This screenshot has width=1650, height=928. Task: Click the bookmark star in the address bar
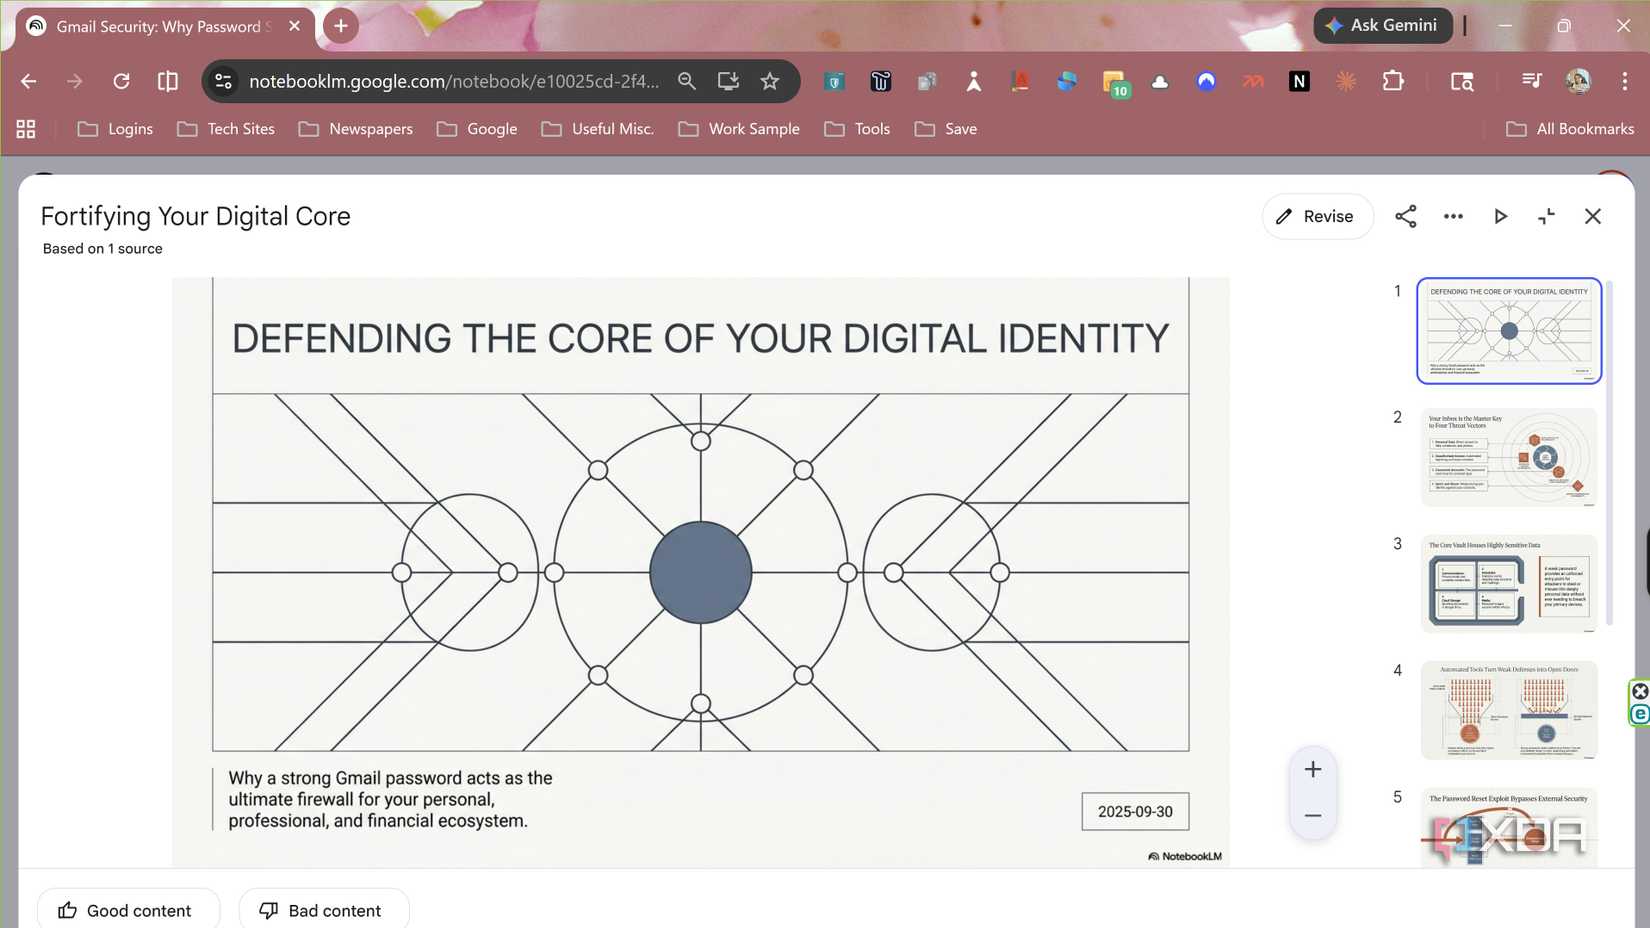[770, 81]
